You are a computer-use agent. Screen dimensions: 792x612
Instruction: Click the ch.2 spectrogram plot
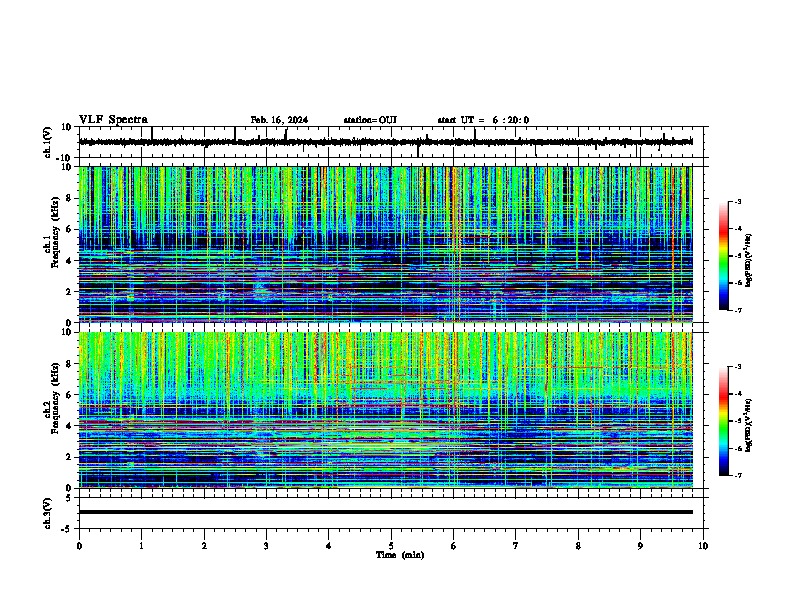tap(385, 410)
